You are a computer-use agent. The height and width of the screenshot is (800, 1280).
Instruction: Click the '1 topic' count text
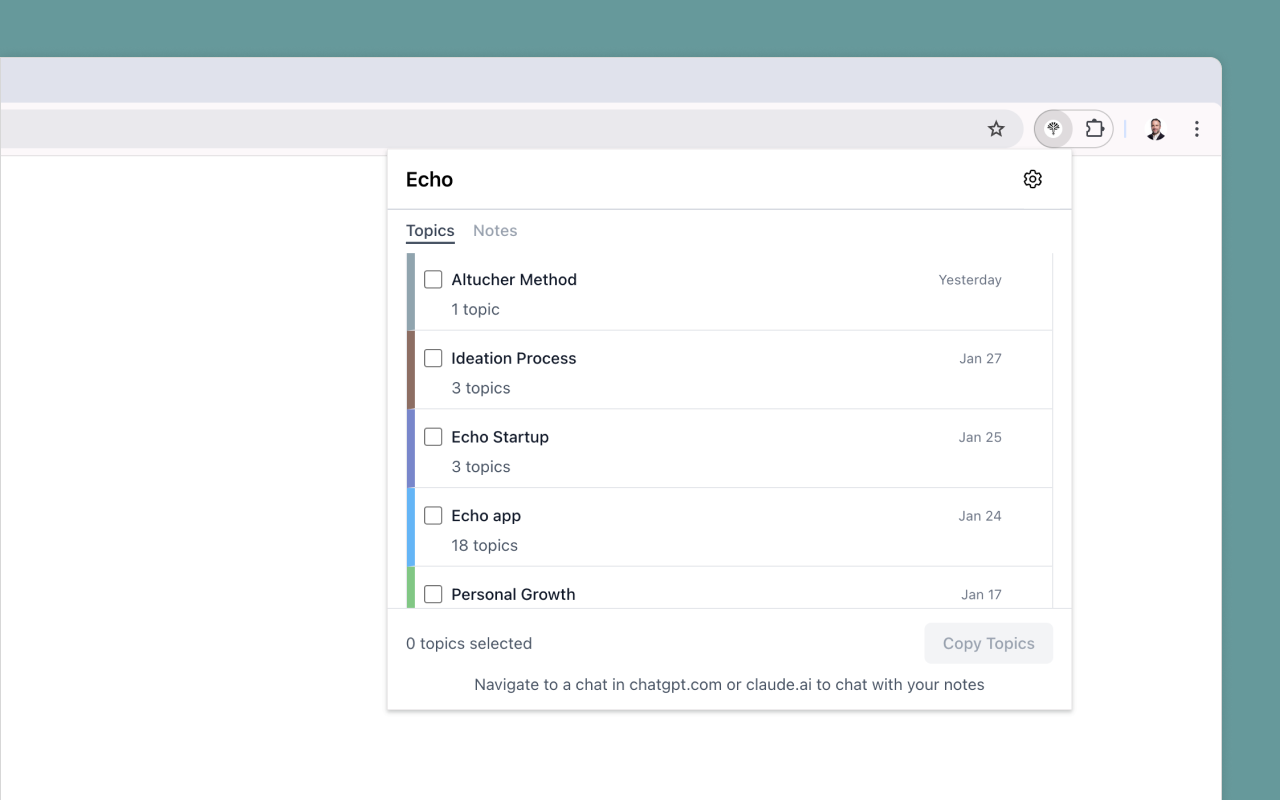point(475,309)
